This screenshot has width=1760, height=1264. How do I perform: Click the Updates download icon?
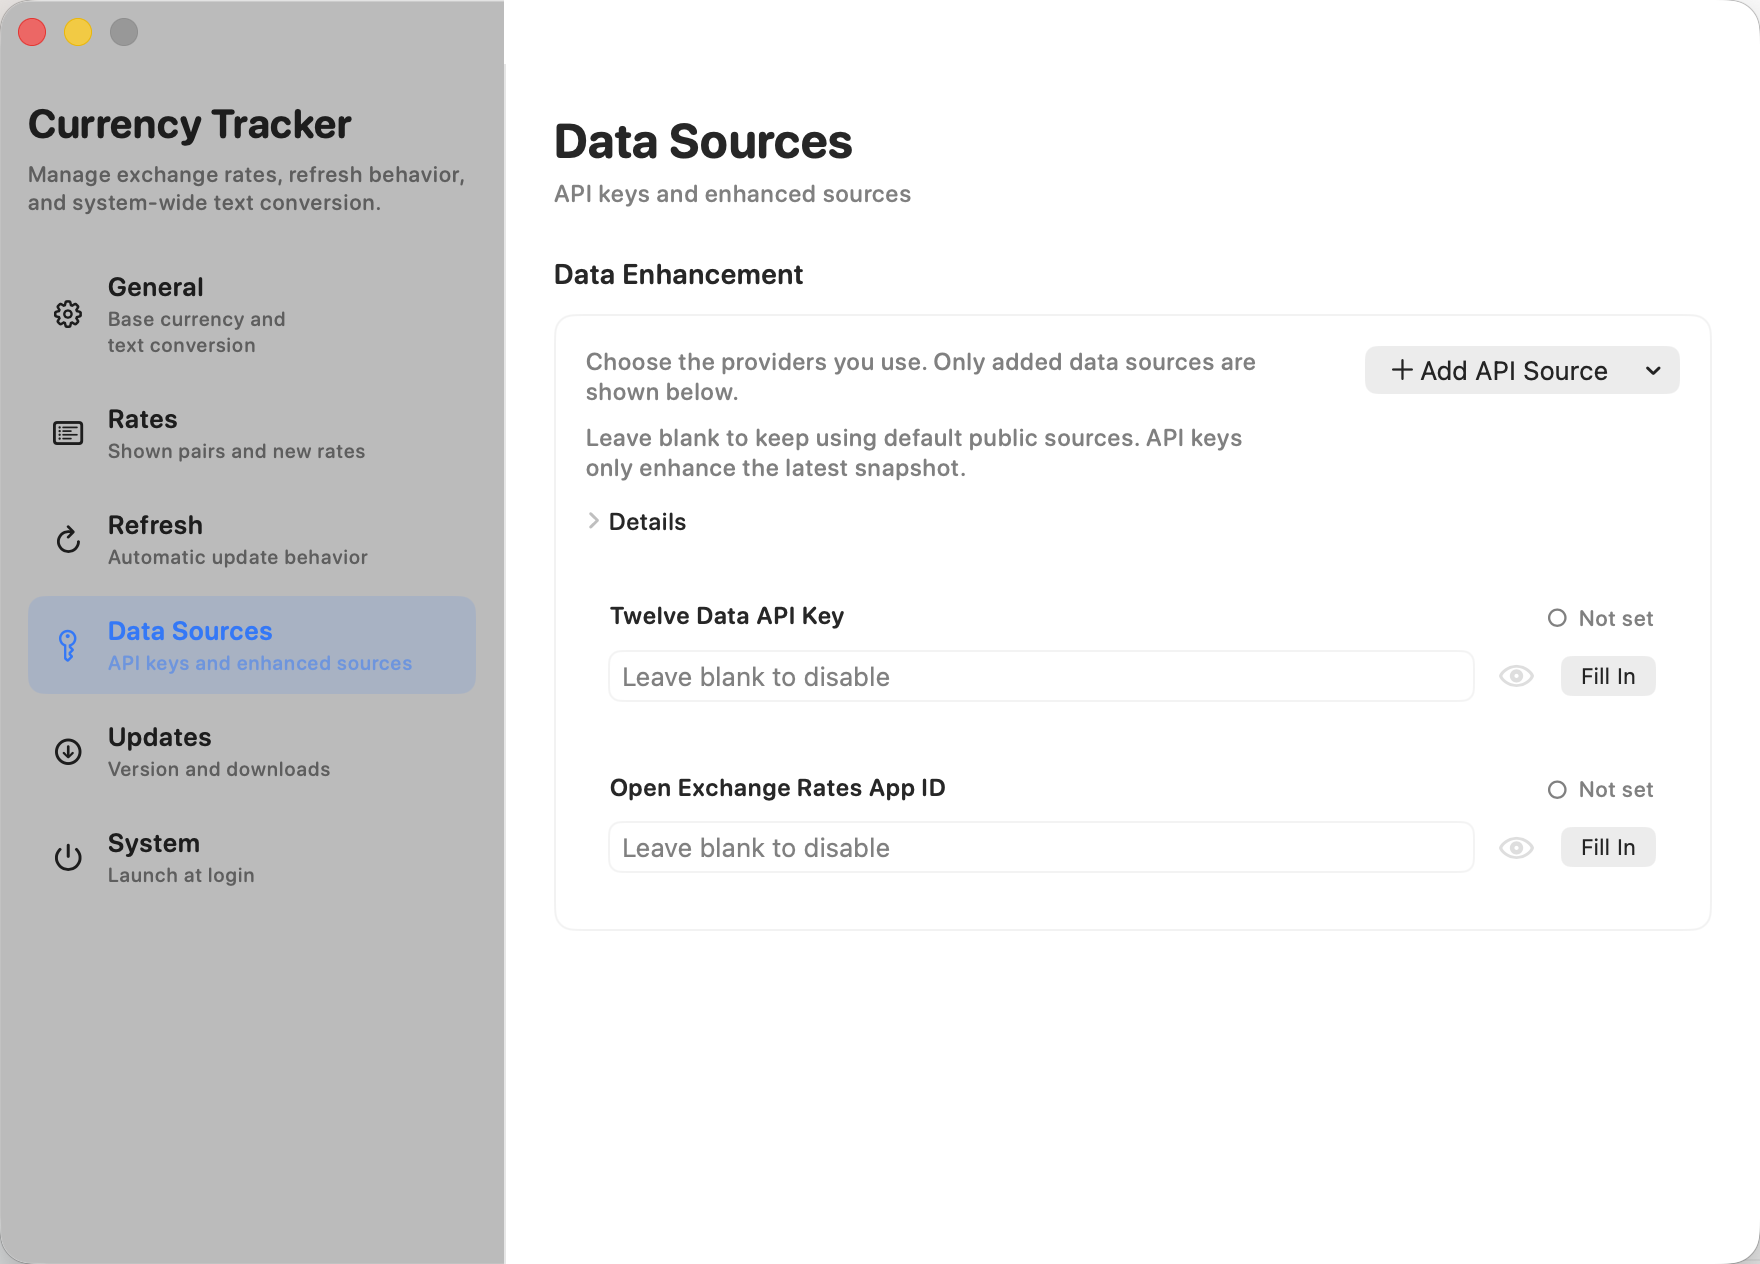coord(67,751)
